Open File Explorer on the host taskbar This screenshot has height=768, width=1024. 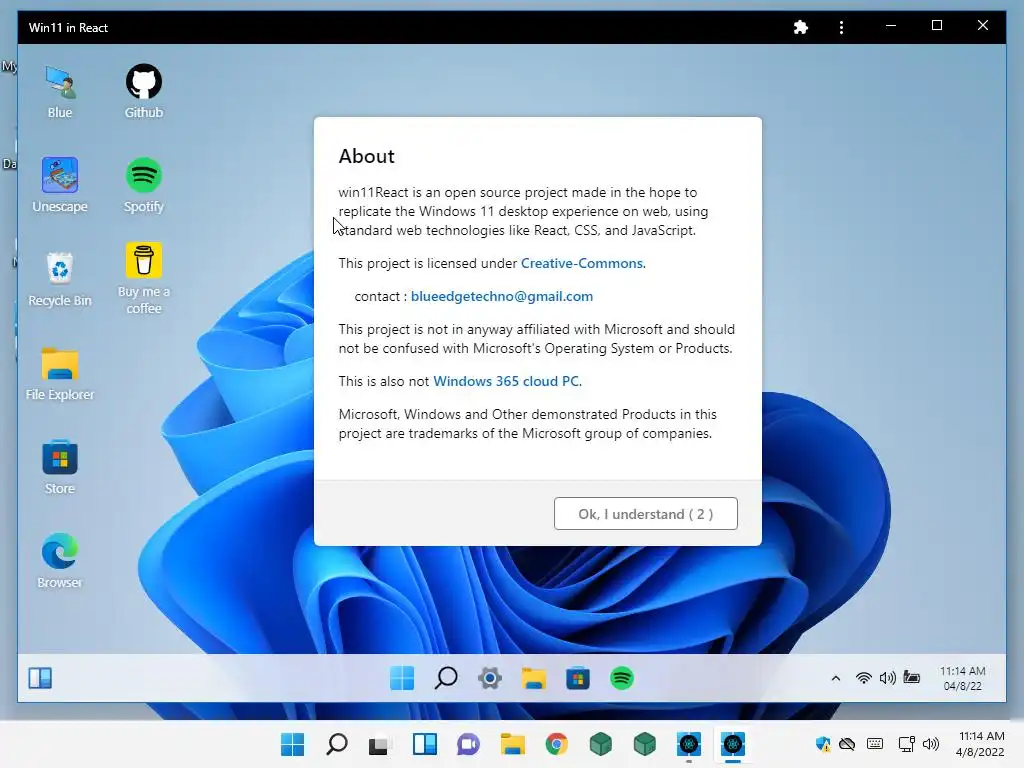[513, 744]
